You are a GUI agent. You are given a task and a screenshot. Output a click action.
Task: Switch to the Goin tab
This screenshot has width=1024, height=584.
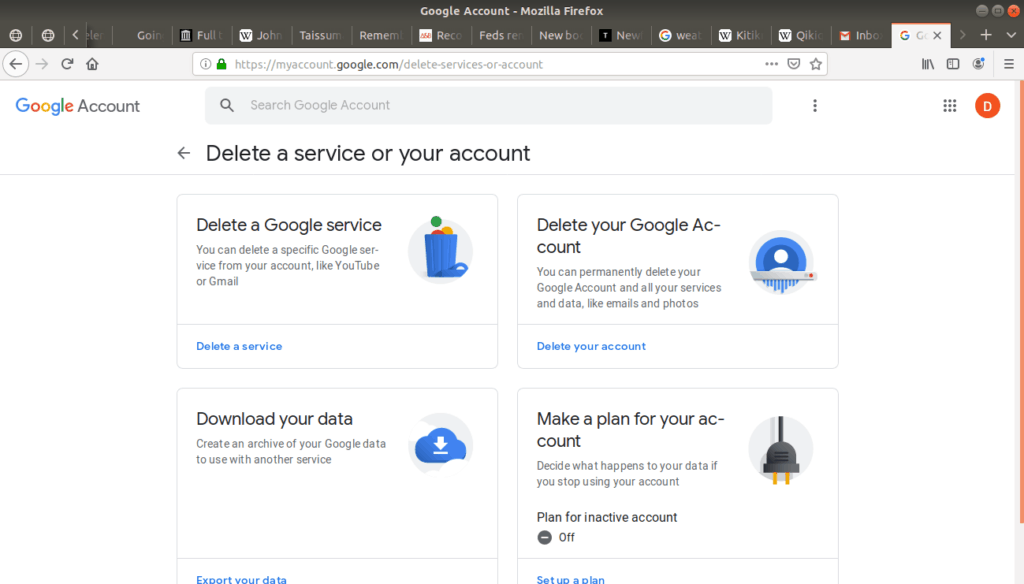click(x=142, y=35)
